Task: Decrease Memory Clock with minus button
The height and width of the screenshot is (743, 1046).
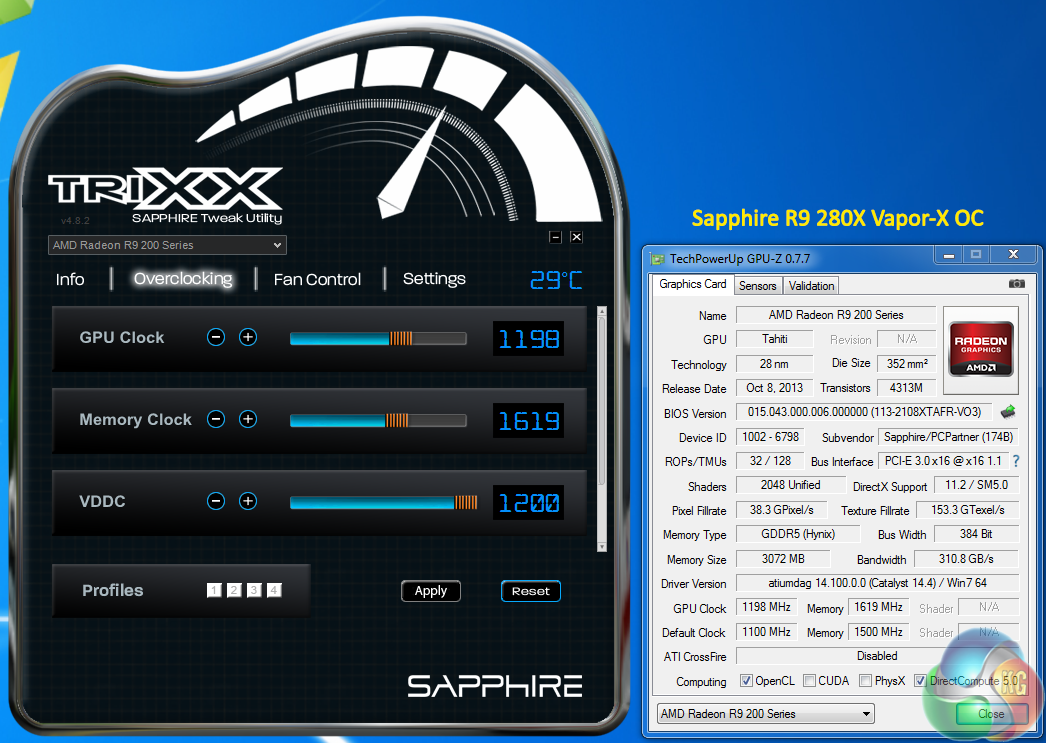Action: tap(215, 420)
